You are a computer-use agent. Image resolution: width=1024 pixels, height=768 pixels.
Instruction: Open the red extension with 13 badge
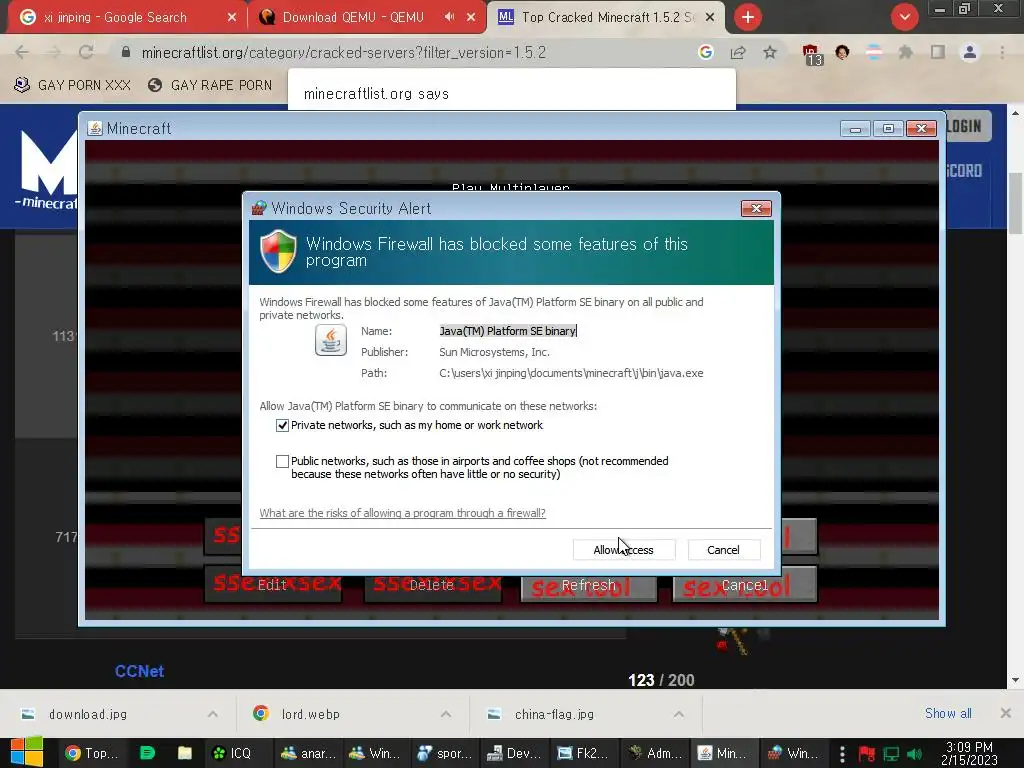pyautogui.click(x=811, y=54)
